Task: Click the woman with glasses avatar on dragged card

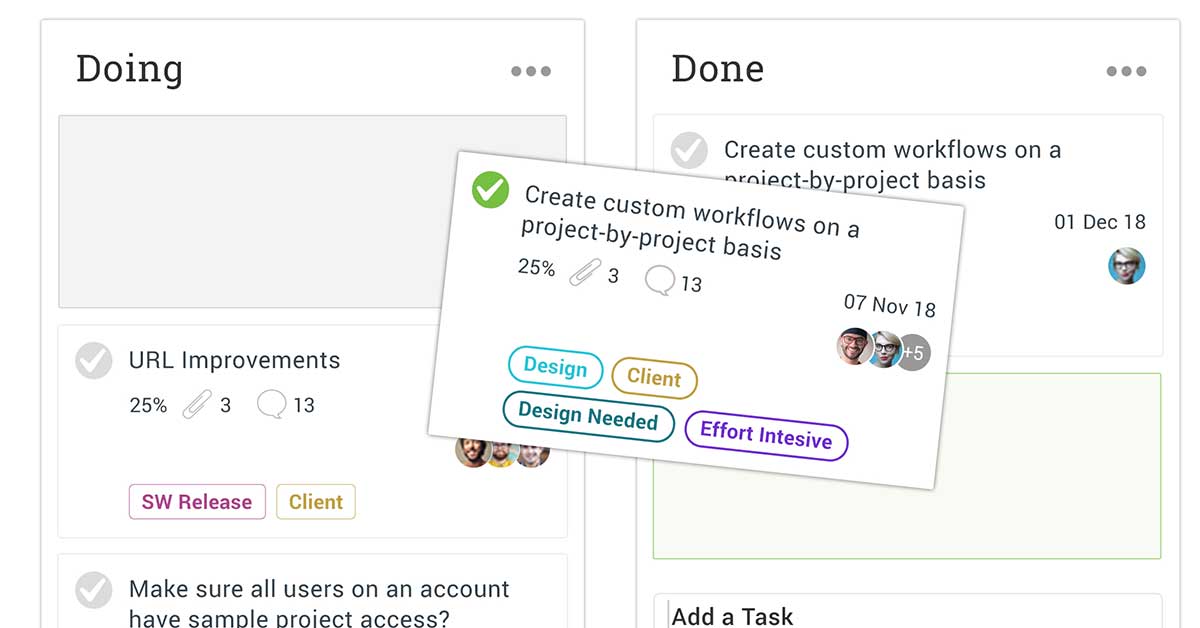Action: 884,349
